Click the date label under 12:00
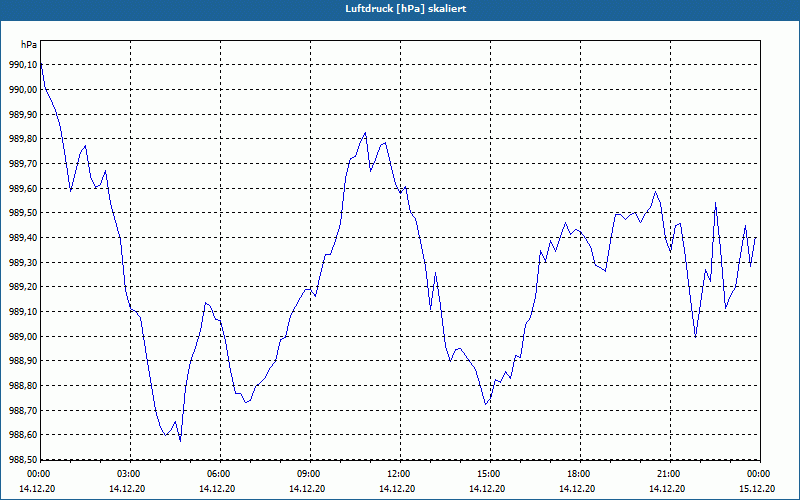Viewport: 800px width, 500px height. pos(397,489)
